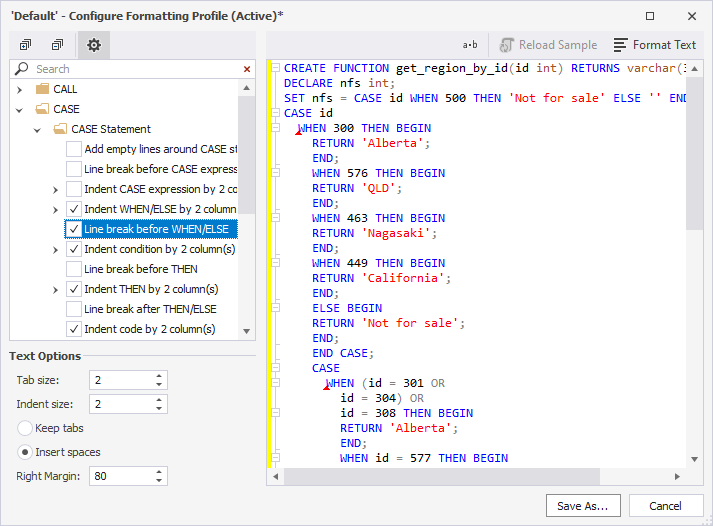The image size is (713, 526).
Task: Expand Indent WHEN/ELSE options
Action: pos(55,210)
